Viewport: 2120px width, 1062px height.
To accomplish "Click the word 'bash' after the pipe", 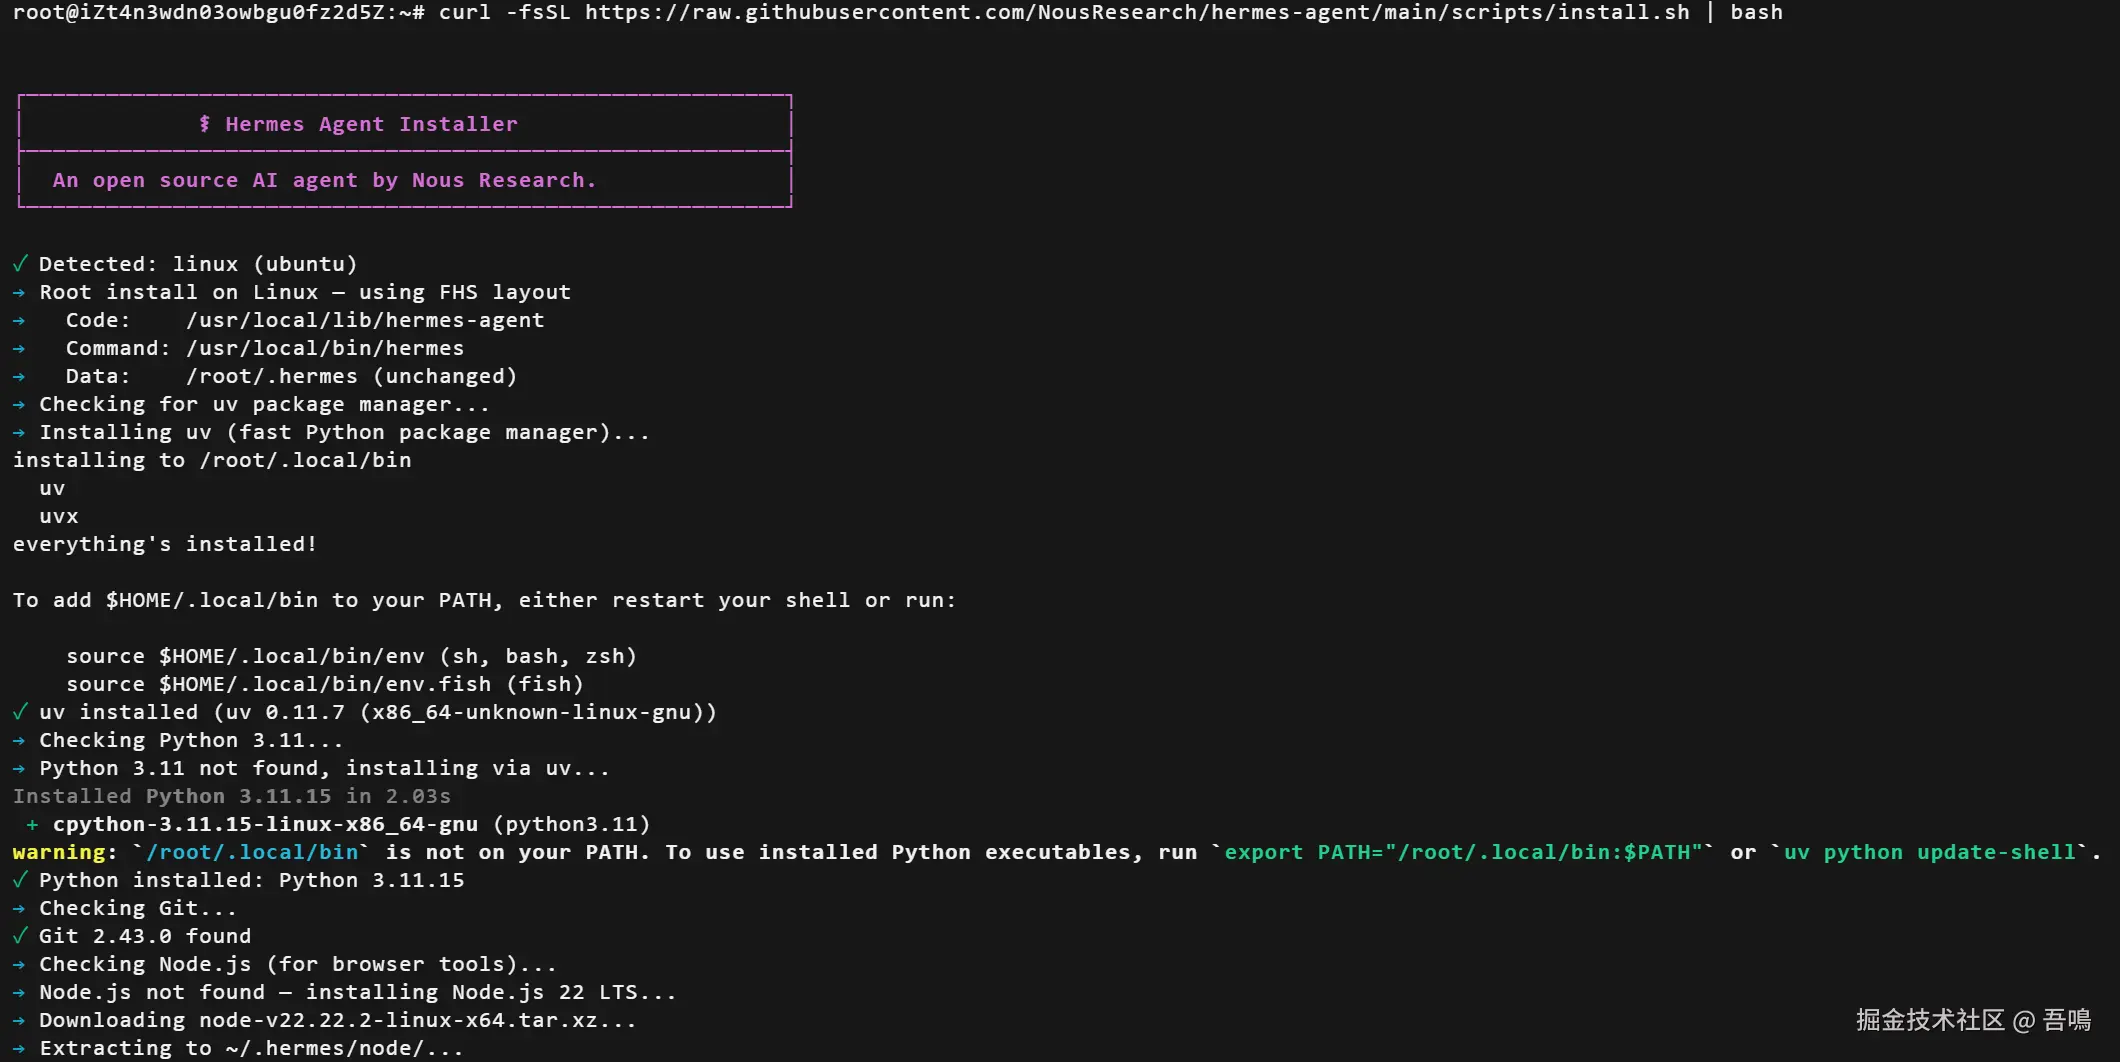I will tap(1757, 13).
